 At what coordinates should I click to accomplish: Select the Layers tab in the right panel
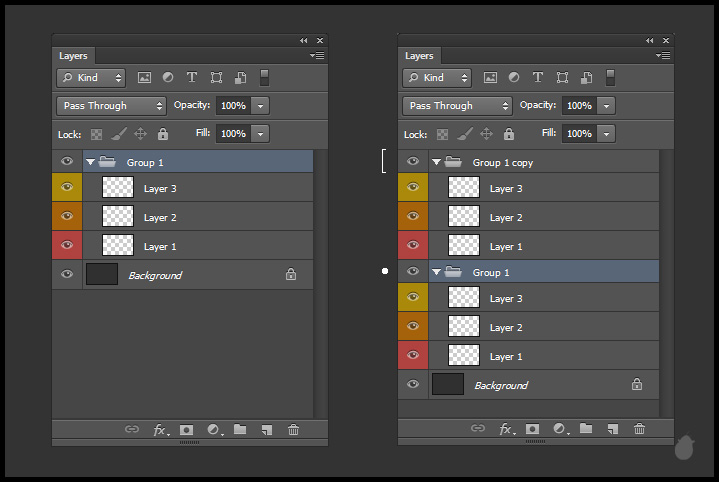point(419,56)
